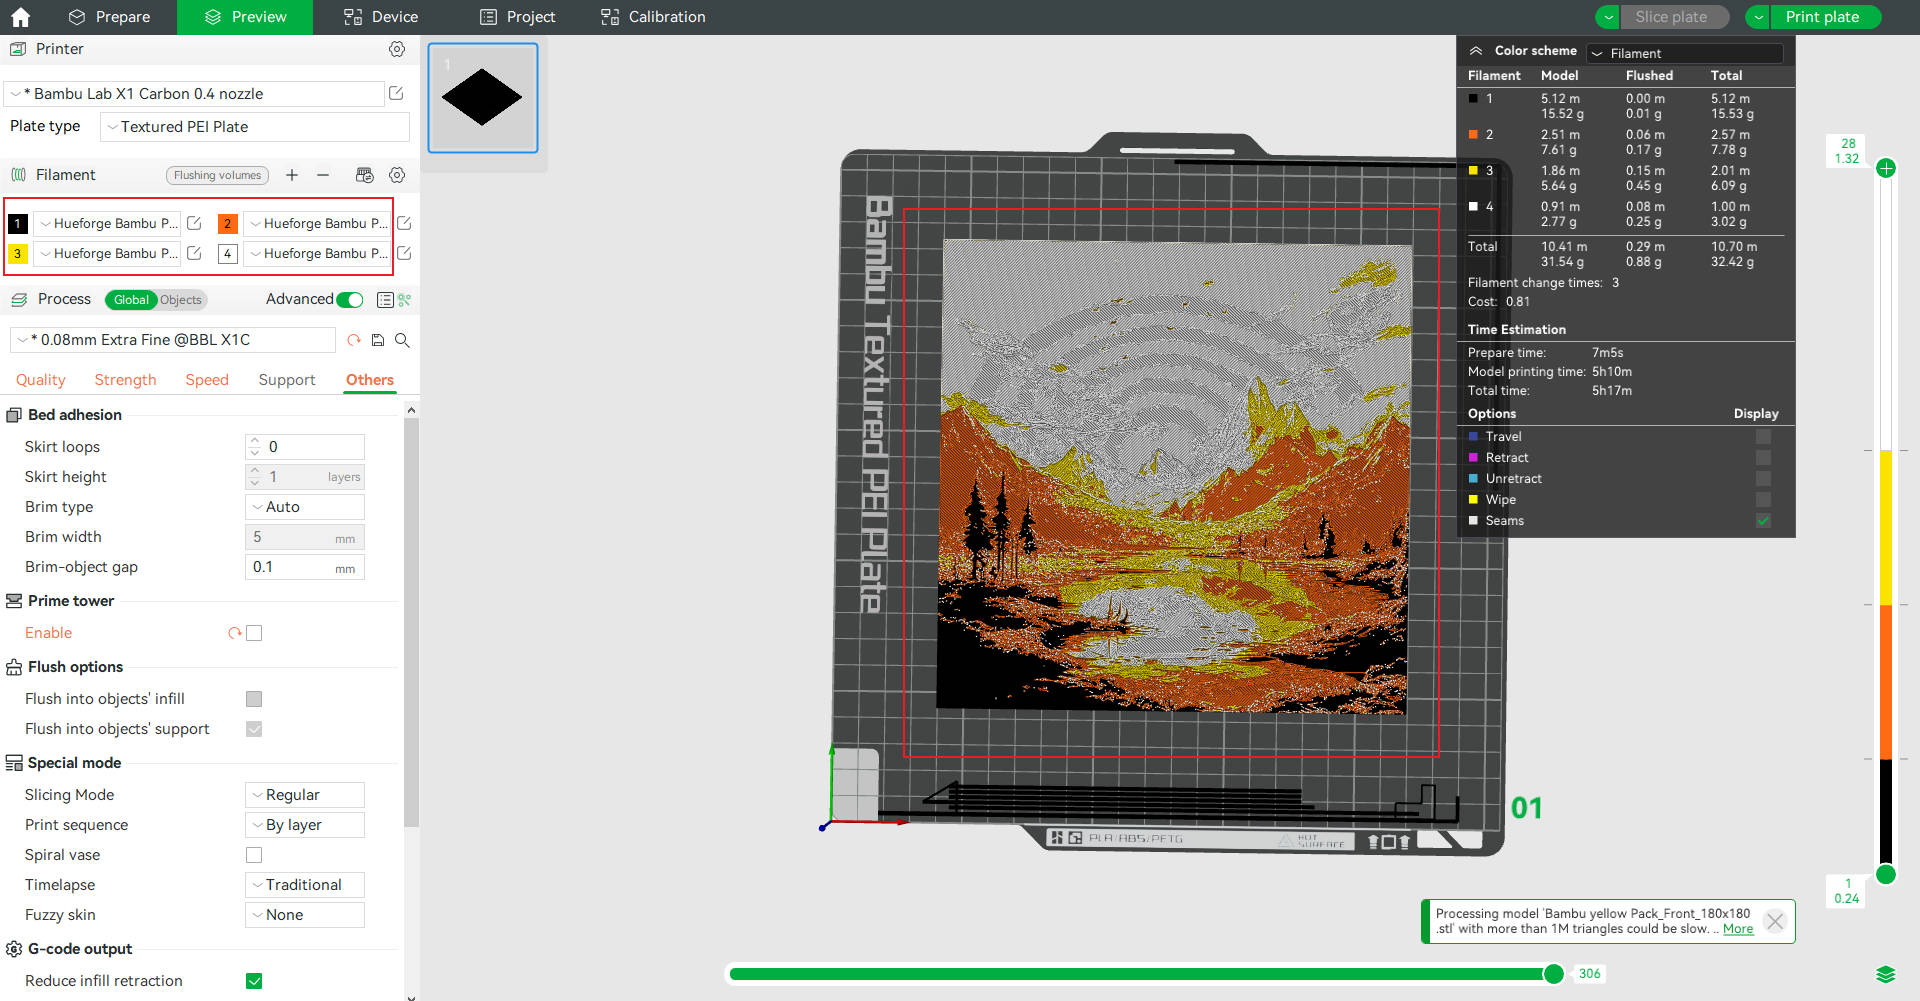
Task: Open the Color scheme Filament dropdown
Action: pyautogui.click(x=1685, y=53)
